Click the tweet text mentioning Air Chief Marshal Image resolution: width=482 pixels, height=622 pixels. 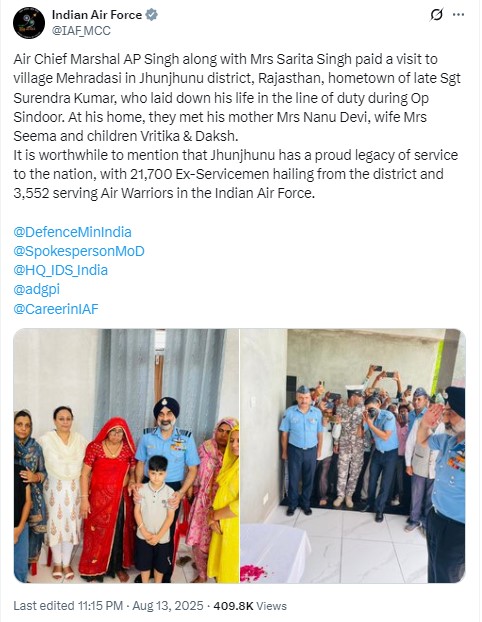(237, 98)
